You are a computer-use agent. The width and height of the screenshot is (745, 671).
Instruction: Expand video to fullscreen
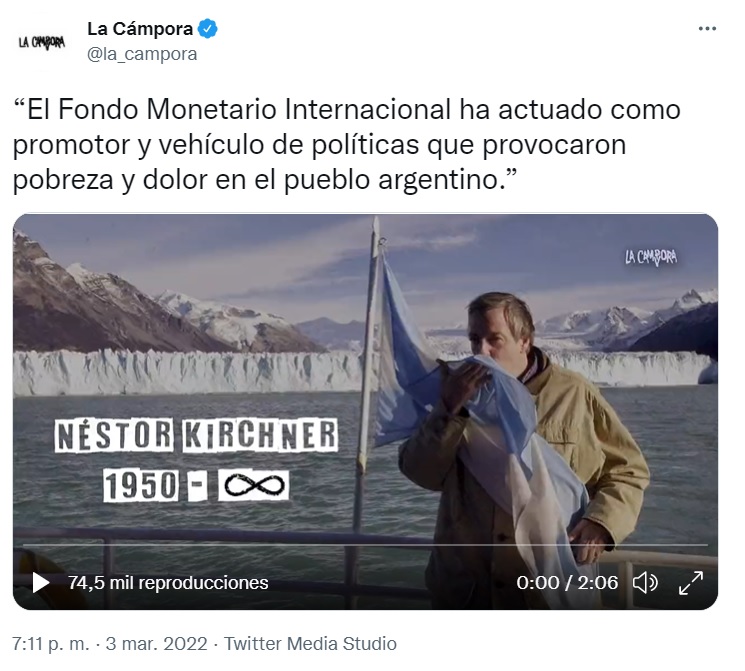coord(690,583)
